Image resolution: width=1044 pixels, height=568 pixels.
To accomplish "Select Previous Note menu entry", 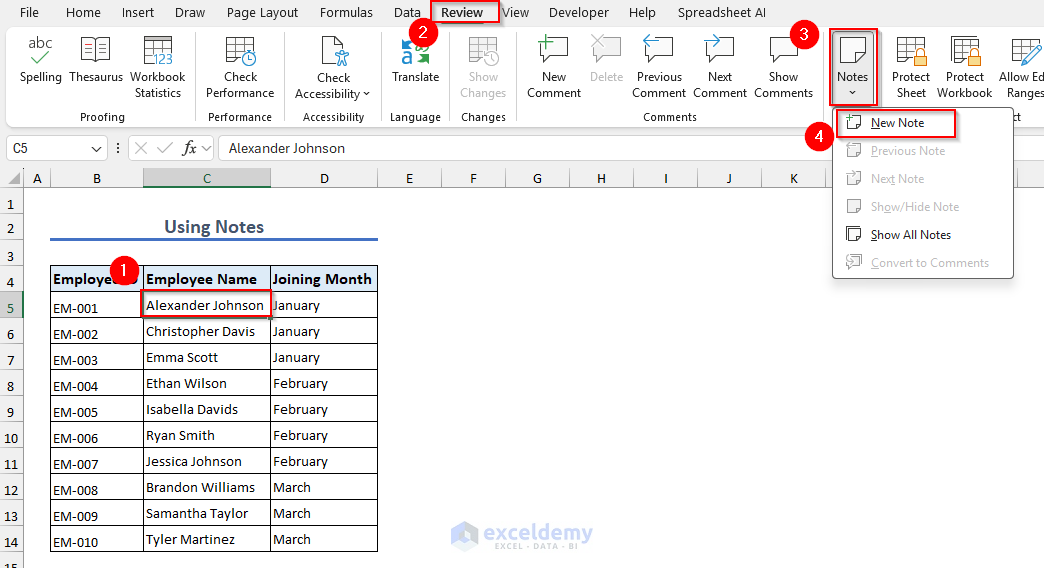I will 923,151.
